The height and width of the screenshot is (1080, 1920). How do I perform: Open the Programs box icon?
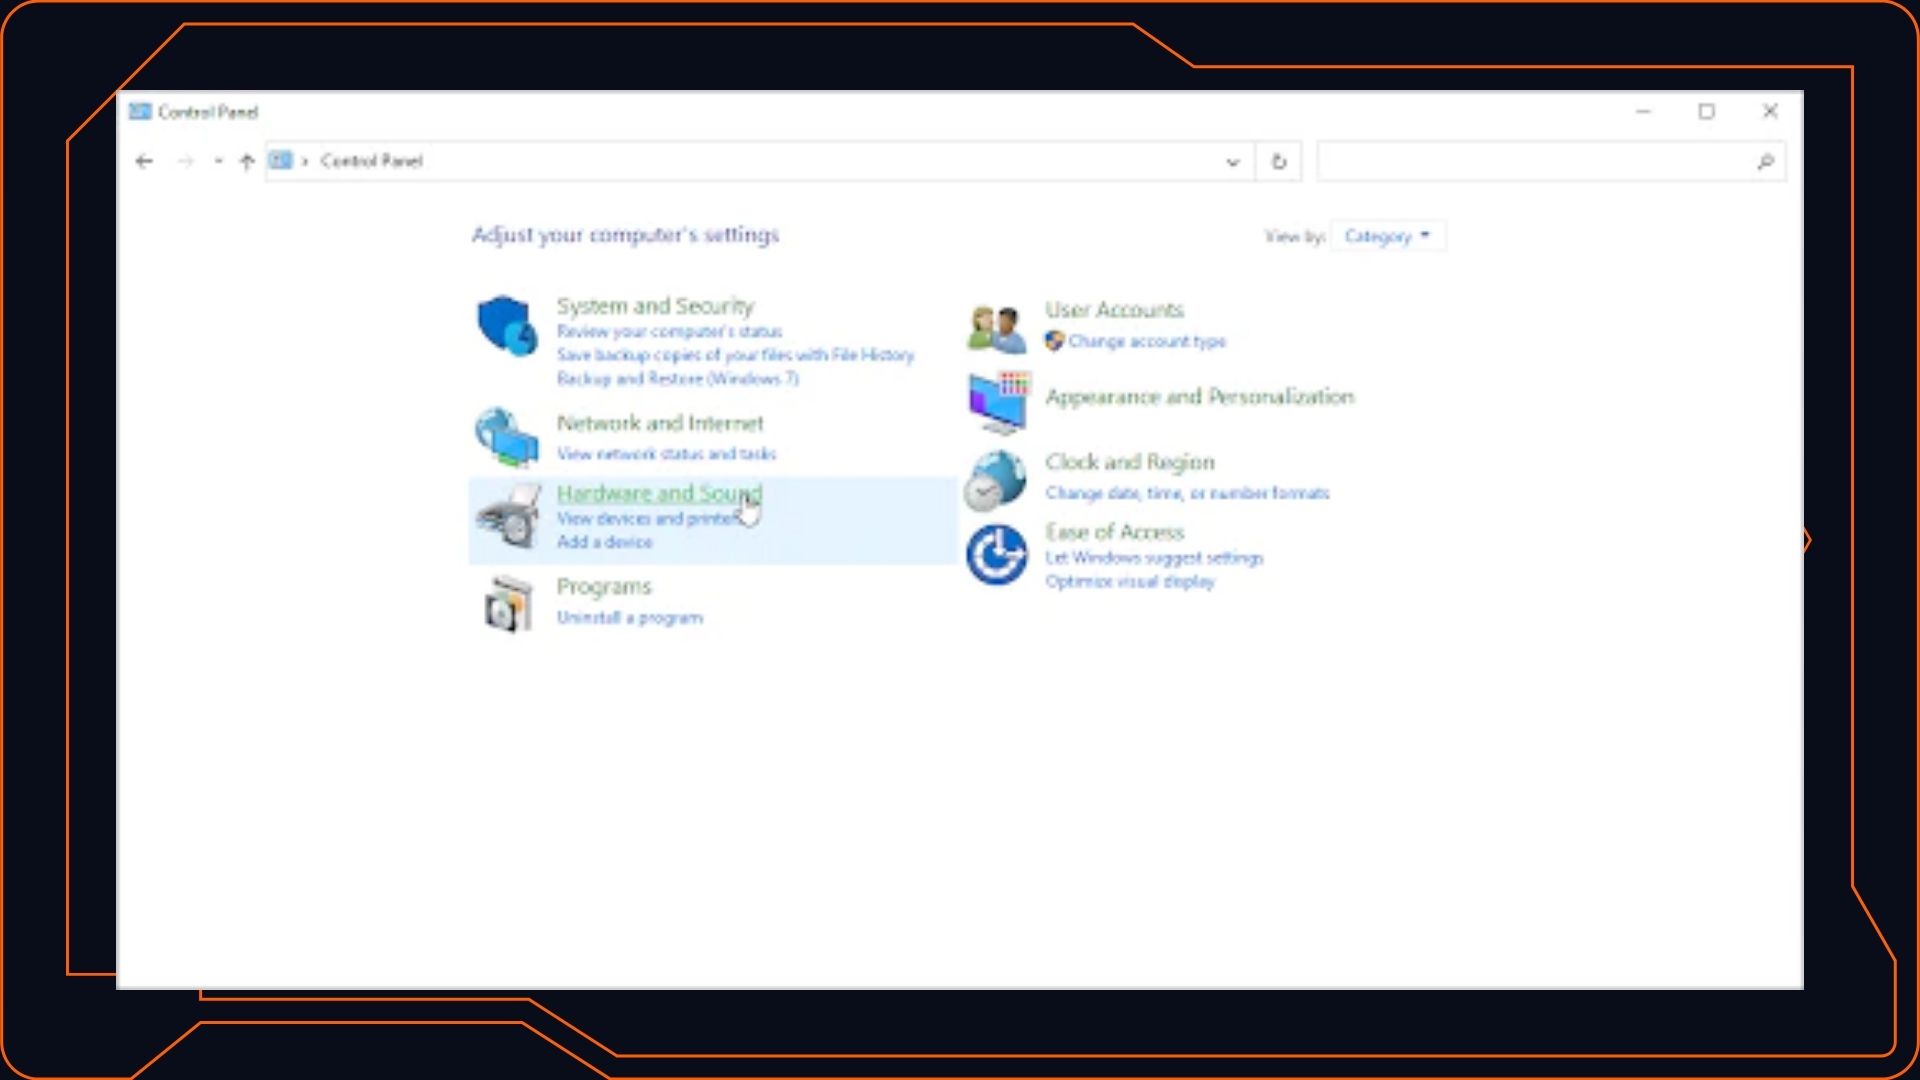[508, 603]
